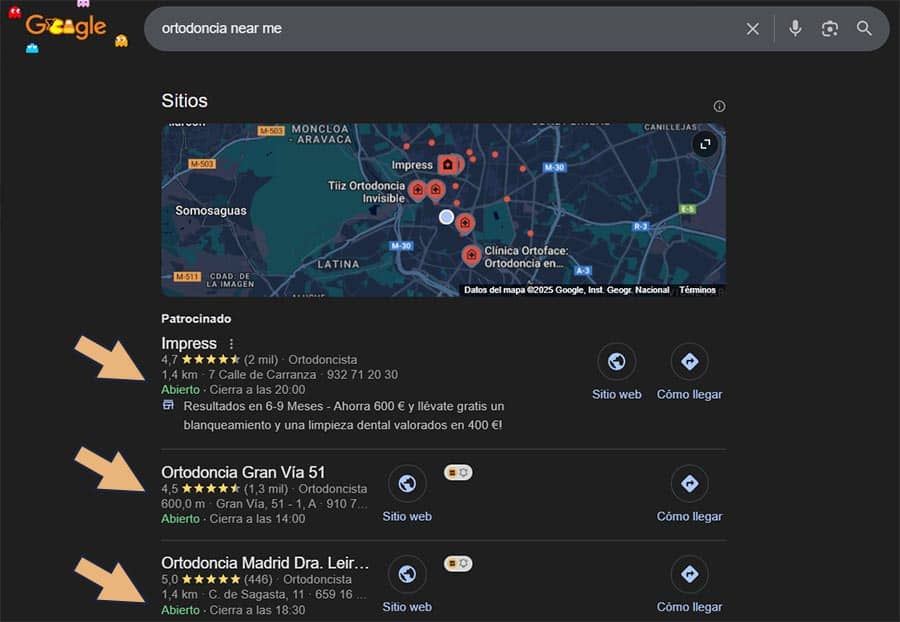The height and width of the screenshot is (622, 900).
Task: Open Impress website via the globe icon
Action: [616, 361]
